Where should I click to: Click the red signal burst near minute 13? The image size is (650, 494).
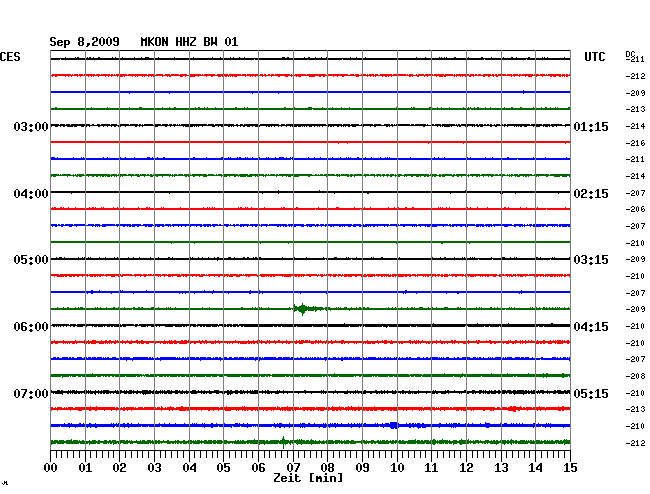[514, 409]
